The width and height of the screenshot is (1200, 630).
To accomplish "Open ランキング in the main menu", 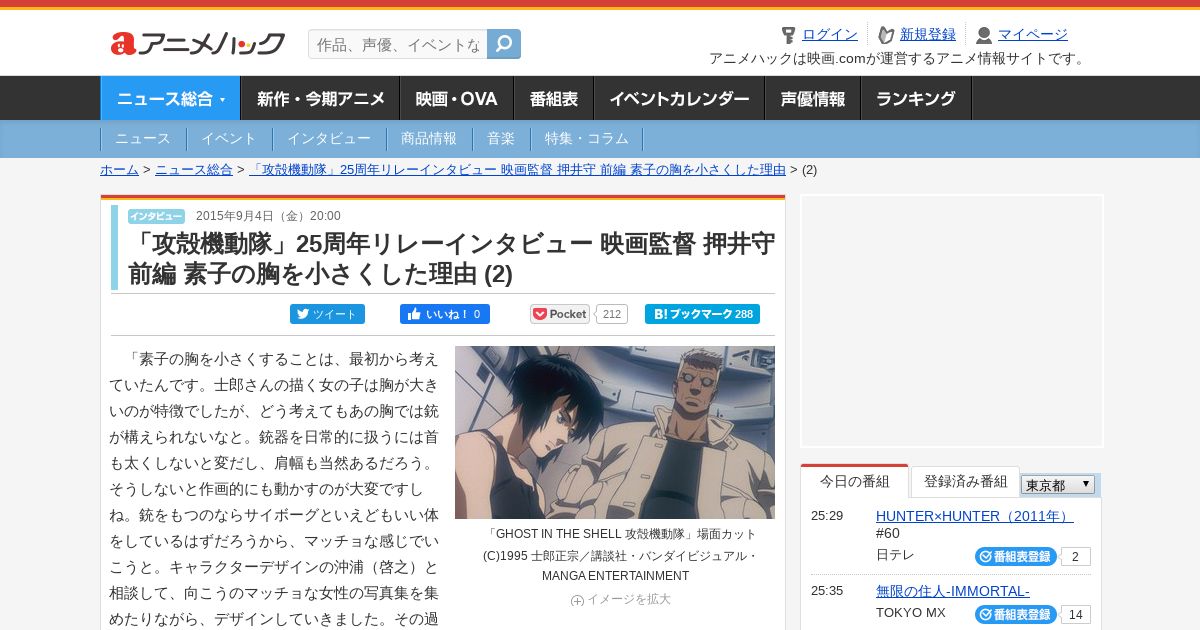I will (916, 99).
